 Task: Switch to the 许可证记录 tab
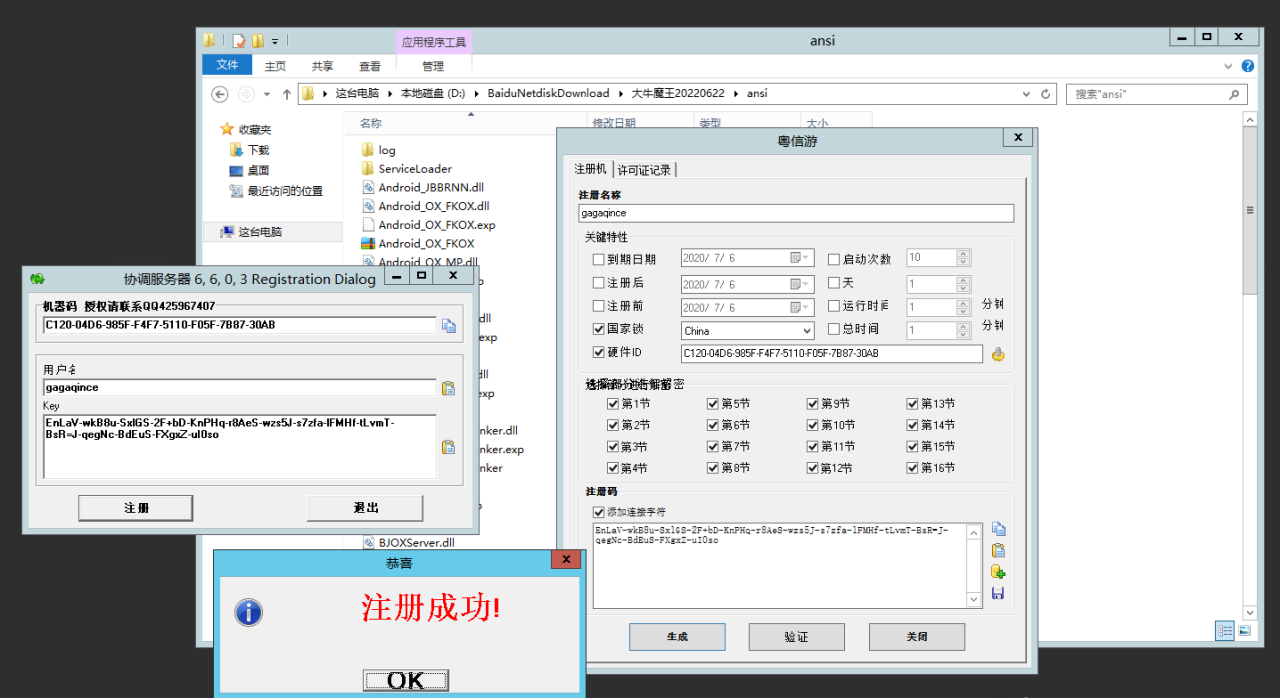(644, 169)
